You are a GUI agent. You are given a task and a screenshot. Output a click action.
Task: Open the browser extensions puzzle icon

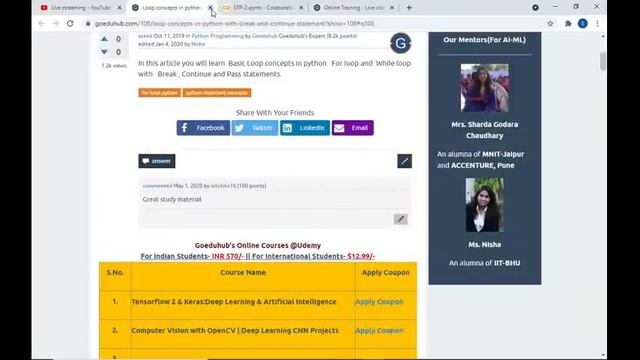568,24
